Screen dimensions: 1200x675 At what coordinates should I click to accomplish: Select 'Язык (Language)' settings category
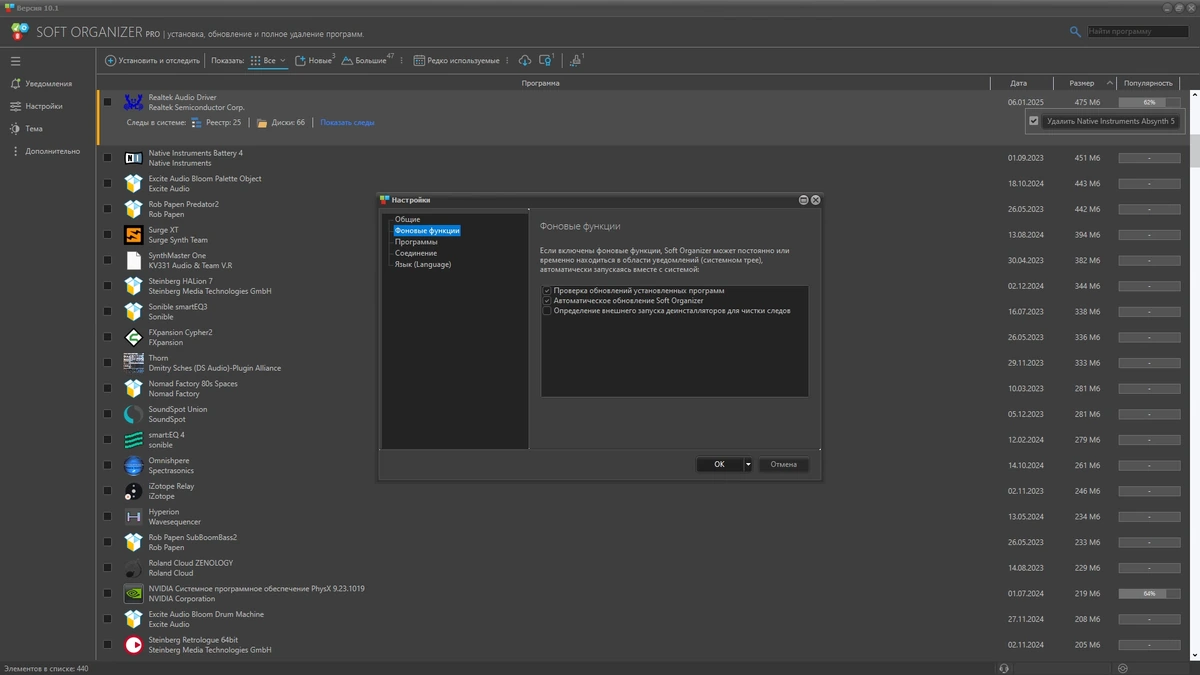tap(422, 265)
